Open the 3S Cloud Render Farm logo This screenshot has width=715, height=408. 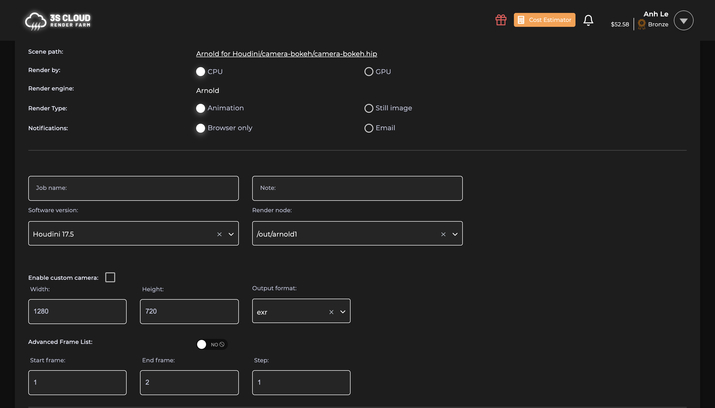tap(58, 21)
